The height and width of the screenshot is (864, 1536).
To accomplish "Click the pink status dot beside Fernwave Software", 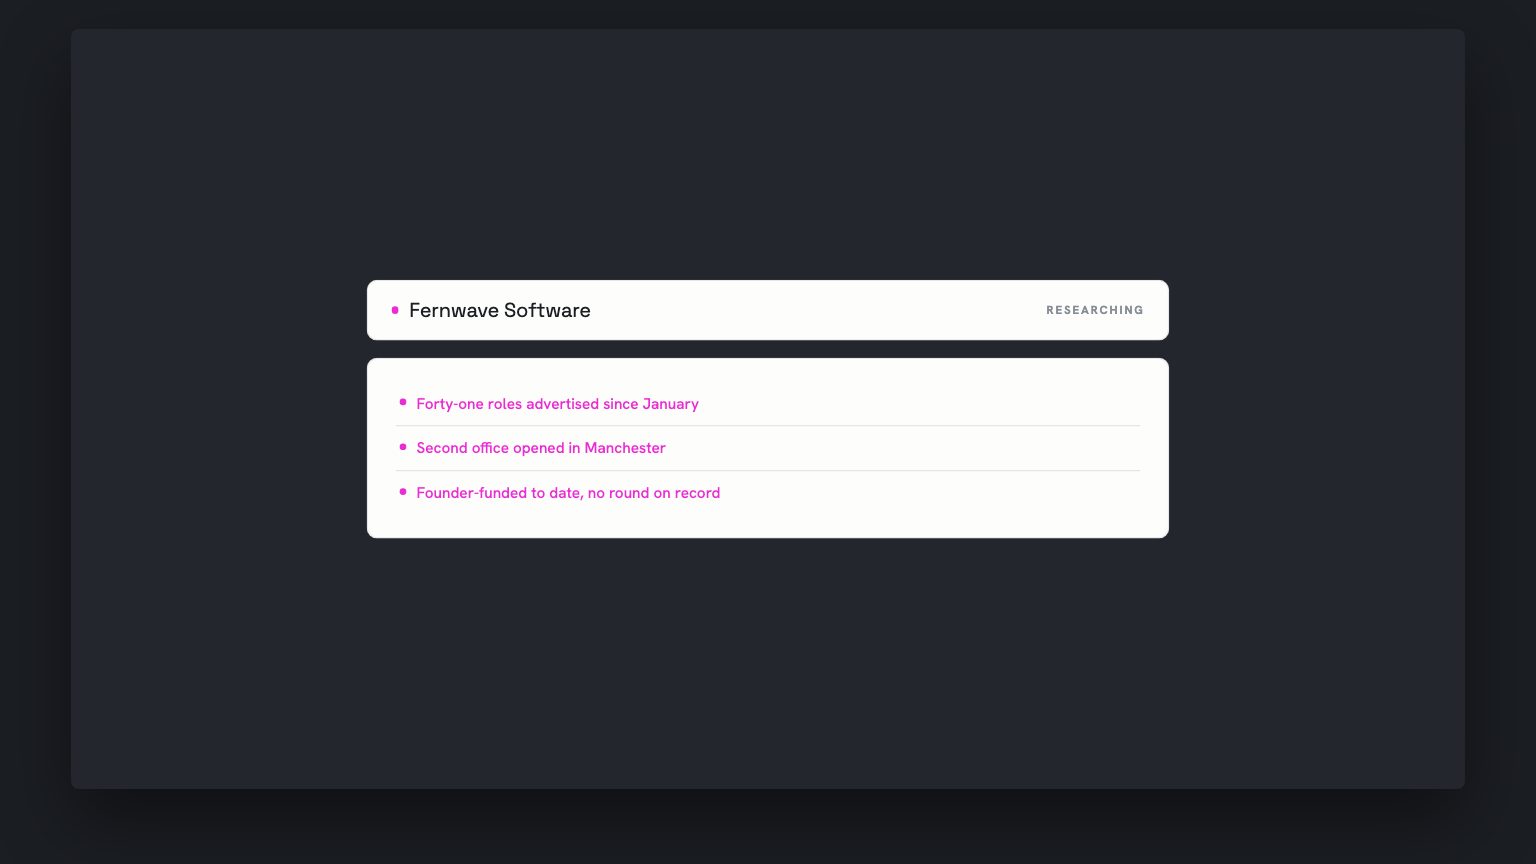I will click(395, 310).
